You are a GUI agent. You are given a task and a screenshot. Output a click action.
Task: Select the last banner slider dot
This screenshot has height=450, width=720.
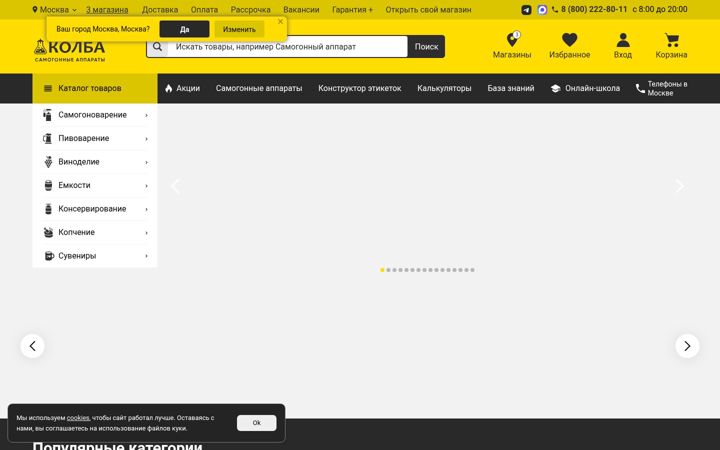click(472, 270)
